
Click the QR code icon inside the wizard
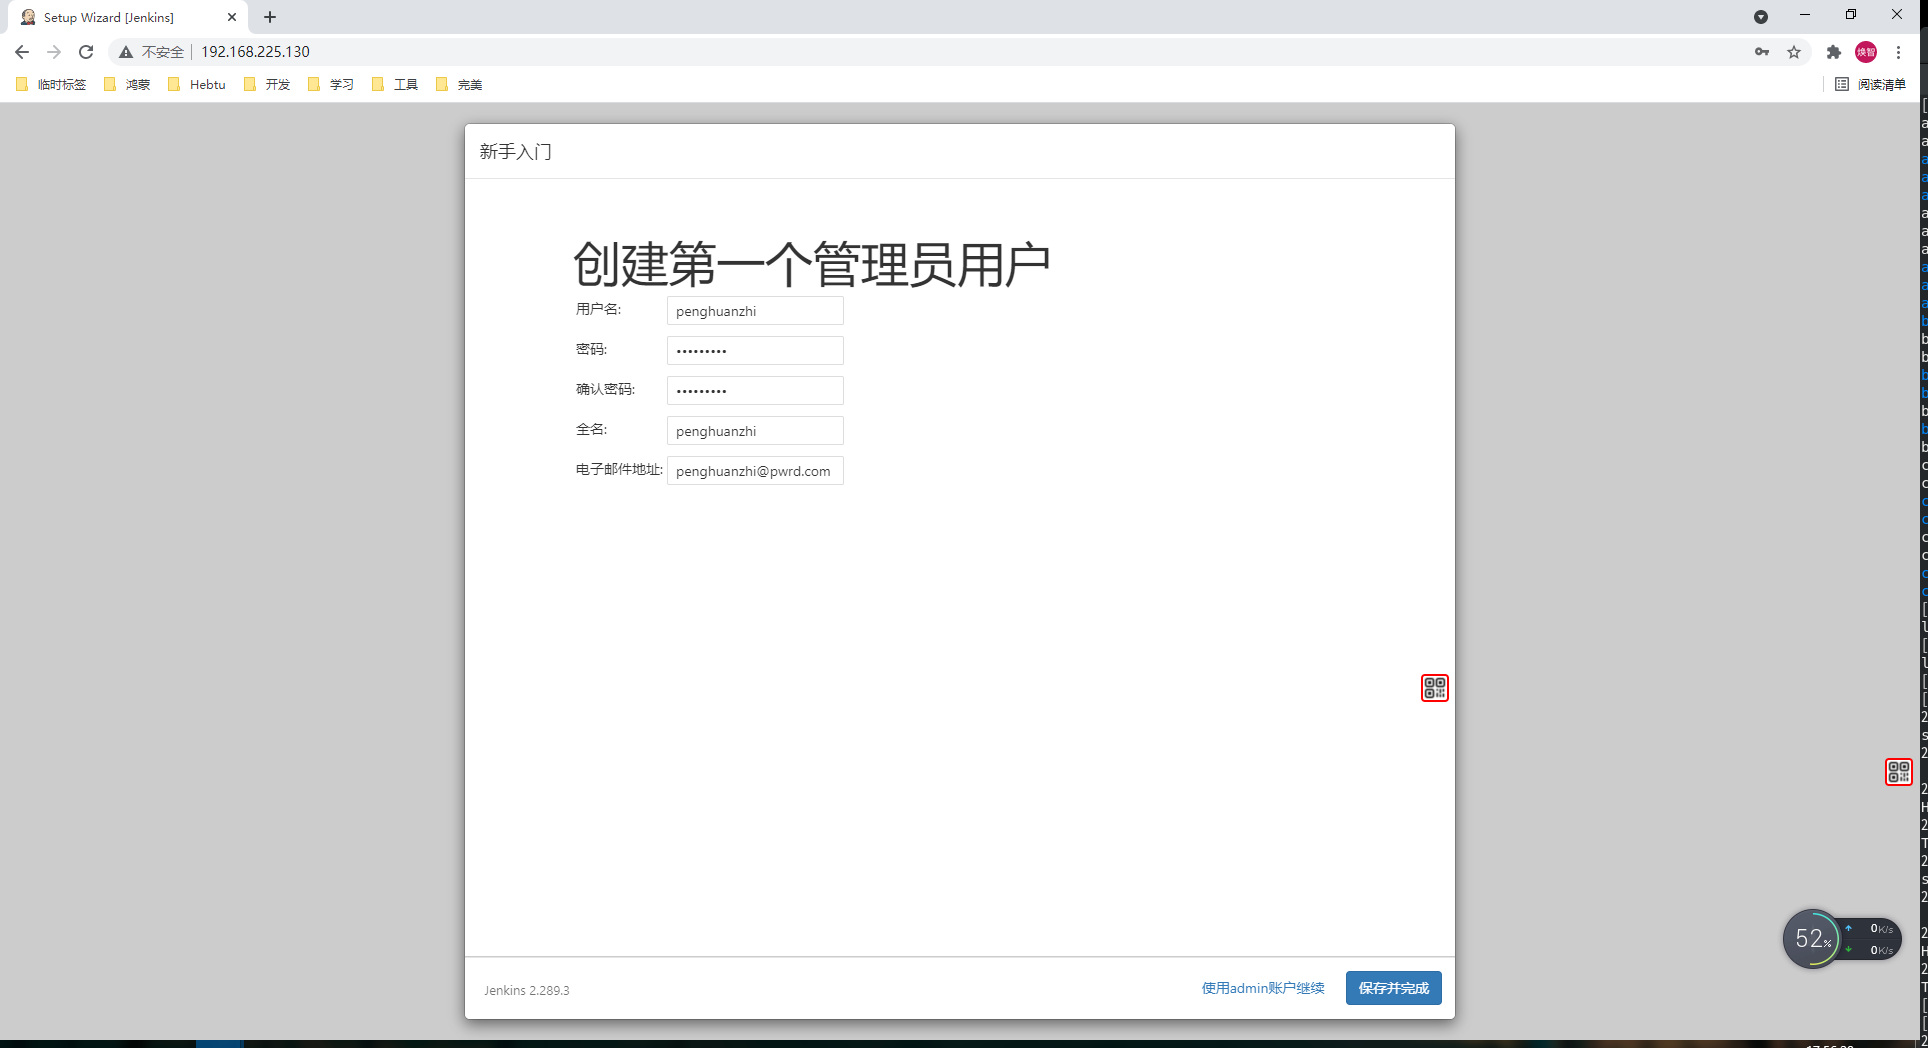(1435, 688)
